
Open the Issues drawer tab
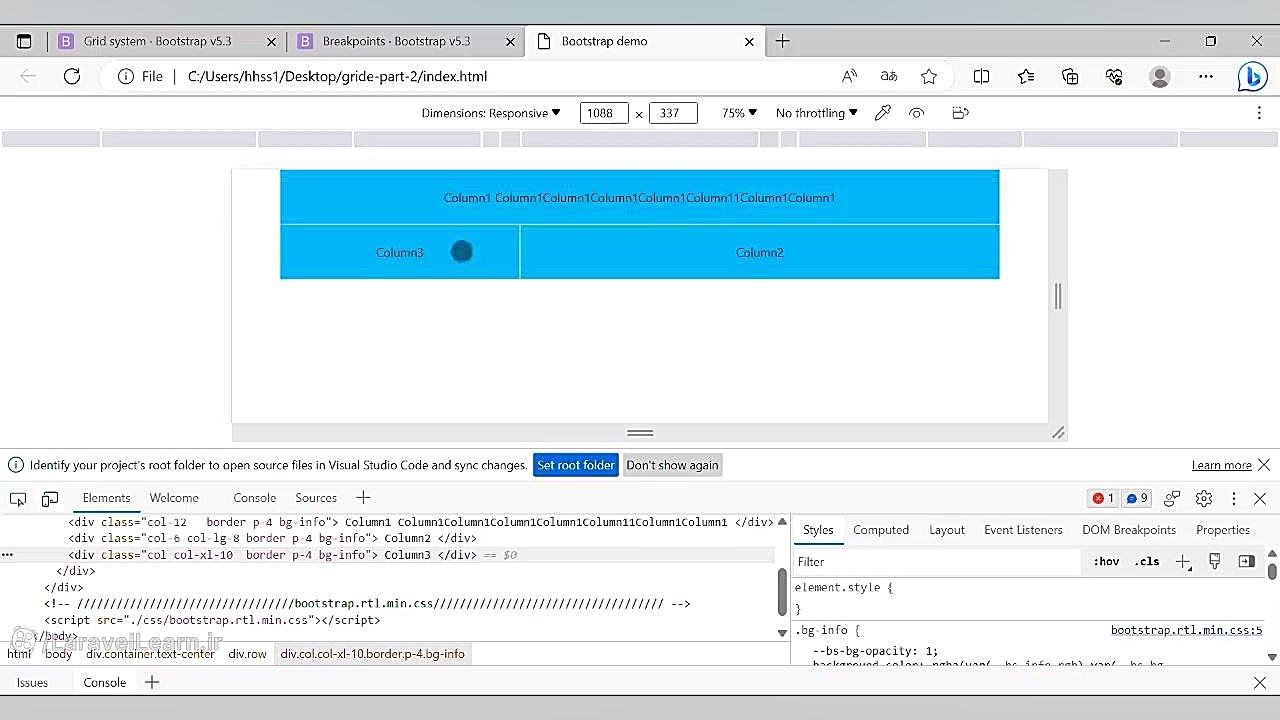tap(32, 682)
